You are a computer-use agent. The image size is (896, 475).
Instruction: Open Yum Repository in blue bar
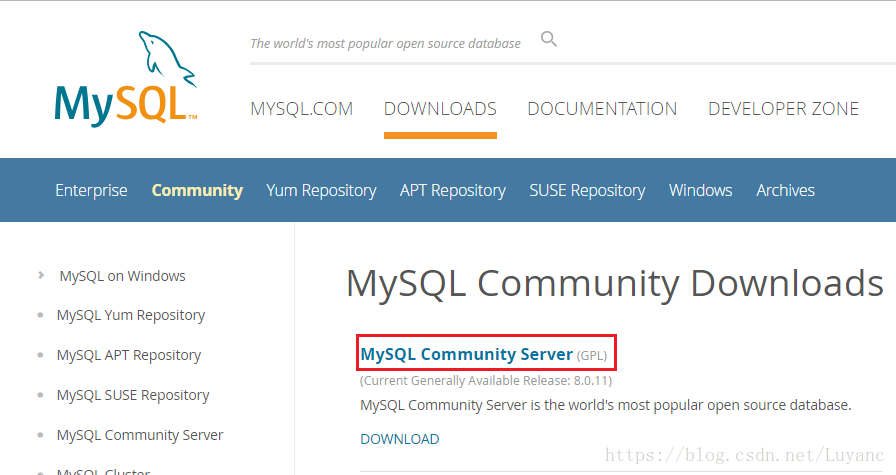tap(321, 190)
